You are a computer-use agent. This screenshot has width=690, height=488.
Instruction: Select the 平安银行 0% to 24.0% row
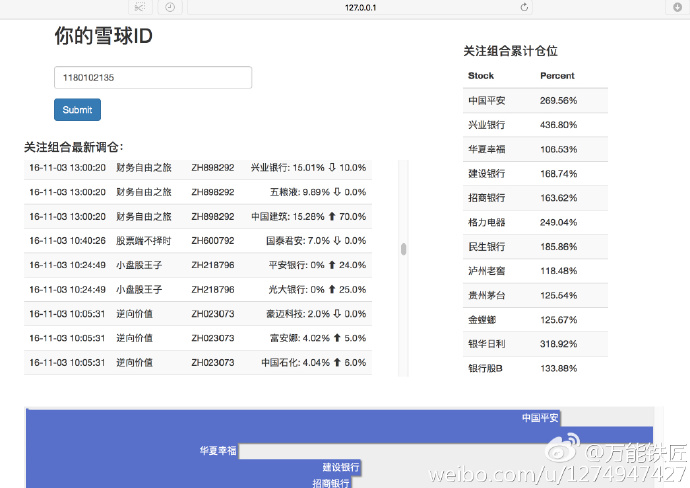pyautogui.click(x=198, y=265)
